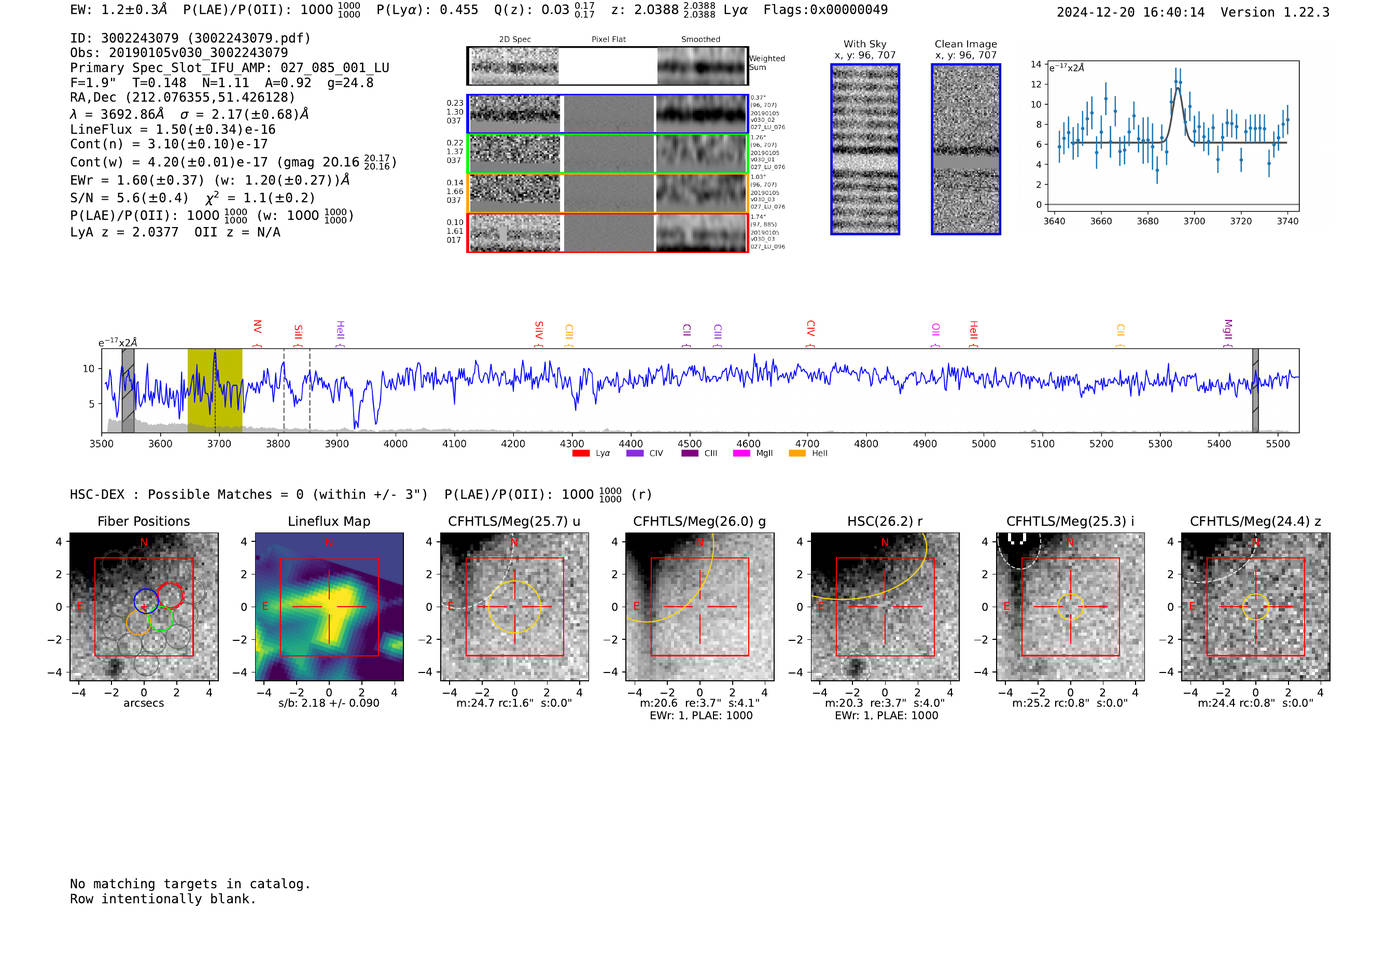Image resolution: width=1400 pixels, height=953 pixels.
Task: Click the LineFlux = 1.50(±0.34)e-16 value
Action: point(173,130)
